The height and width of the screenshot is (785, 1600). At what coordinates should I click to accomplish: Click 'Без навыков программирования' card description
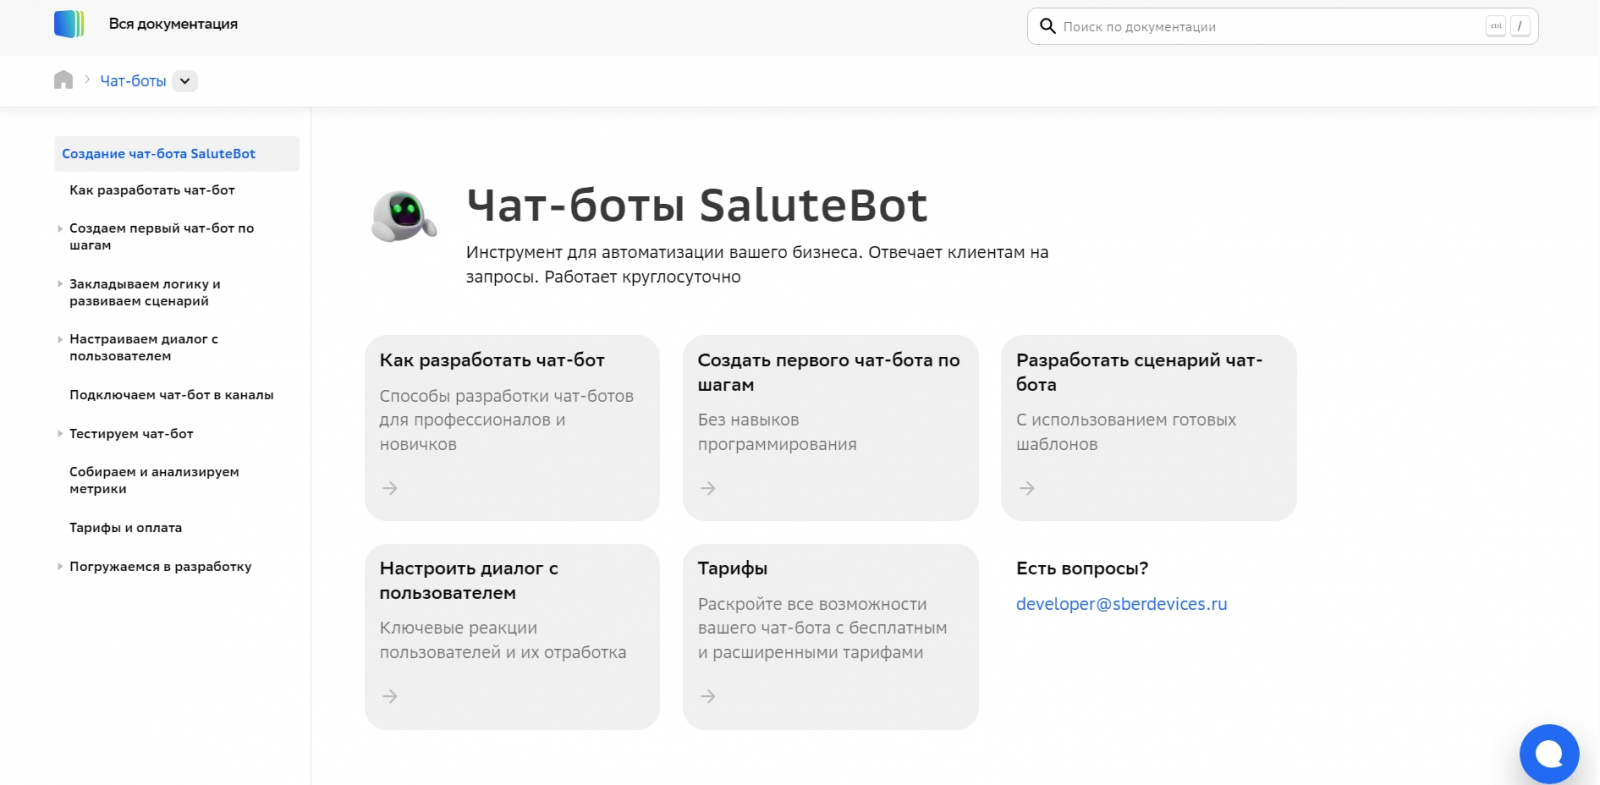(777, 432)
